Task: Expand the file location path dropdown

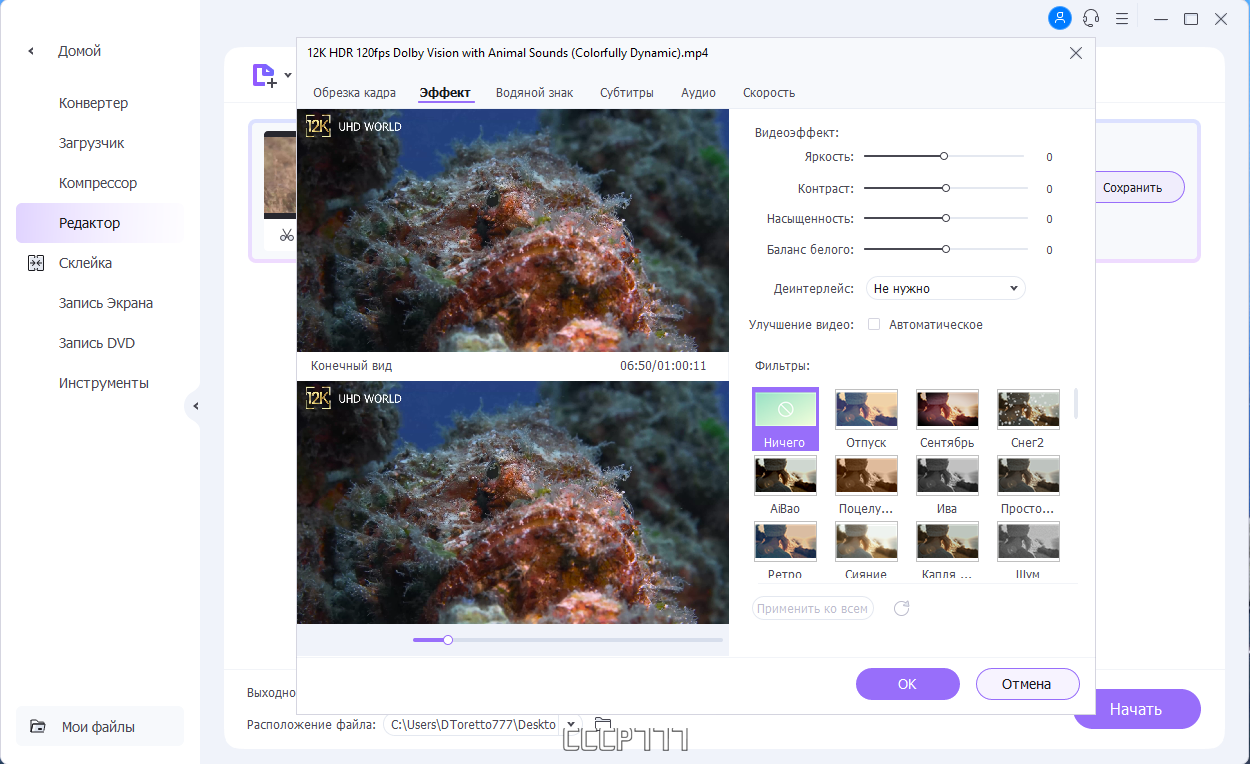Action: pyautogui.click(x=571, y=724)
